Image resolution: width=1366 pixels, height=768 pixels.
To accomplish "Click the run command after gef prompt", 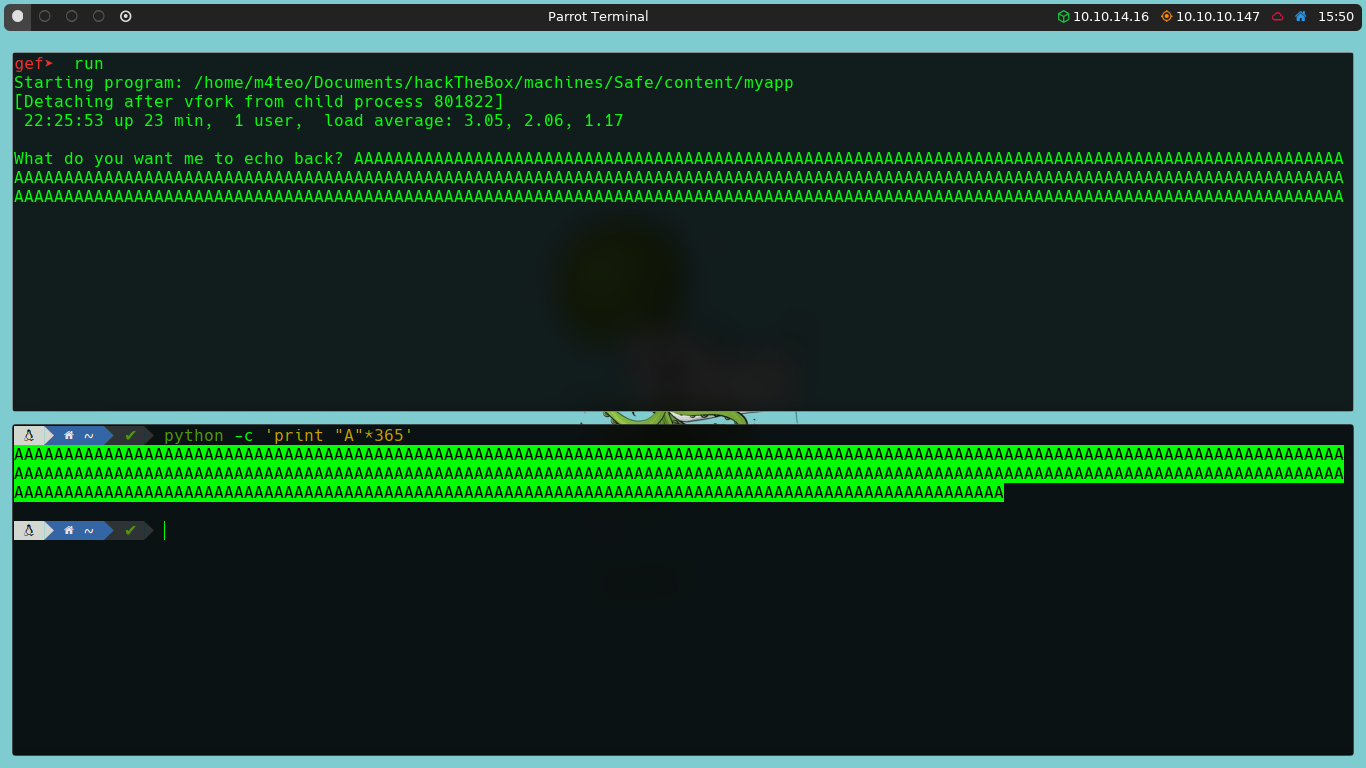I will pos(89,64).
